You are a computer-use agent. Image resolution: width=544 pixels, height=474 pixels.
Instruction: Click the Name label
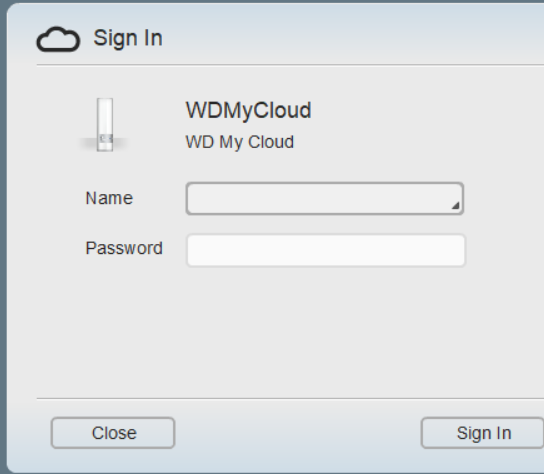[109, 198]
